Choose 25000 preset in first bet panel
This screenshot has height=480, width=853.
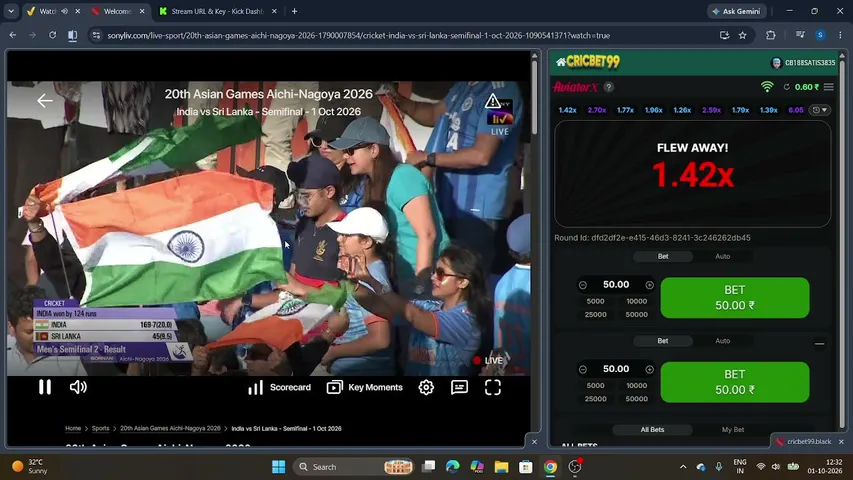coord(595,315)
